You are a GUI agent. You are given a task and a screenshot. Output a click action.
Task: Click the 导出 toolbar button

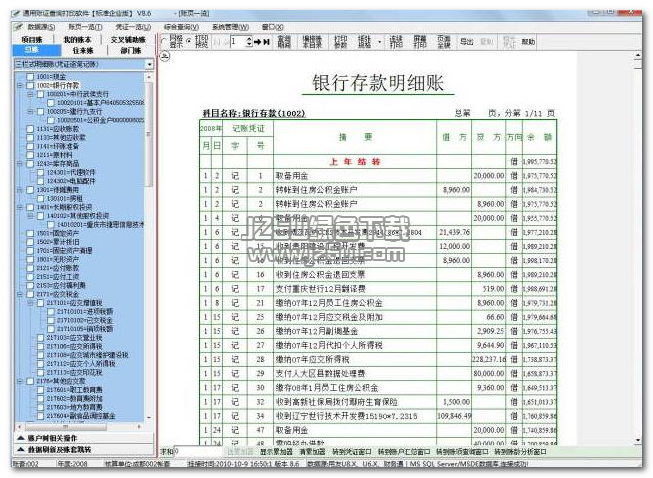(466, 42)
